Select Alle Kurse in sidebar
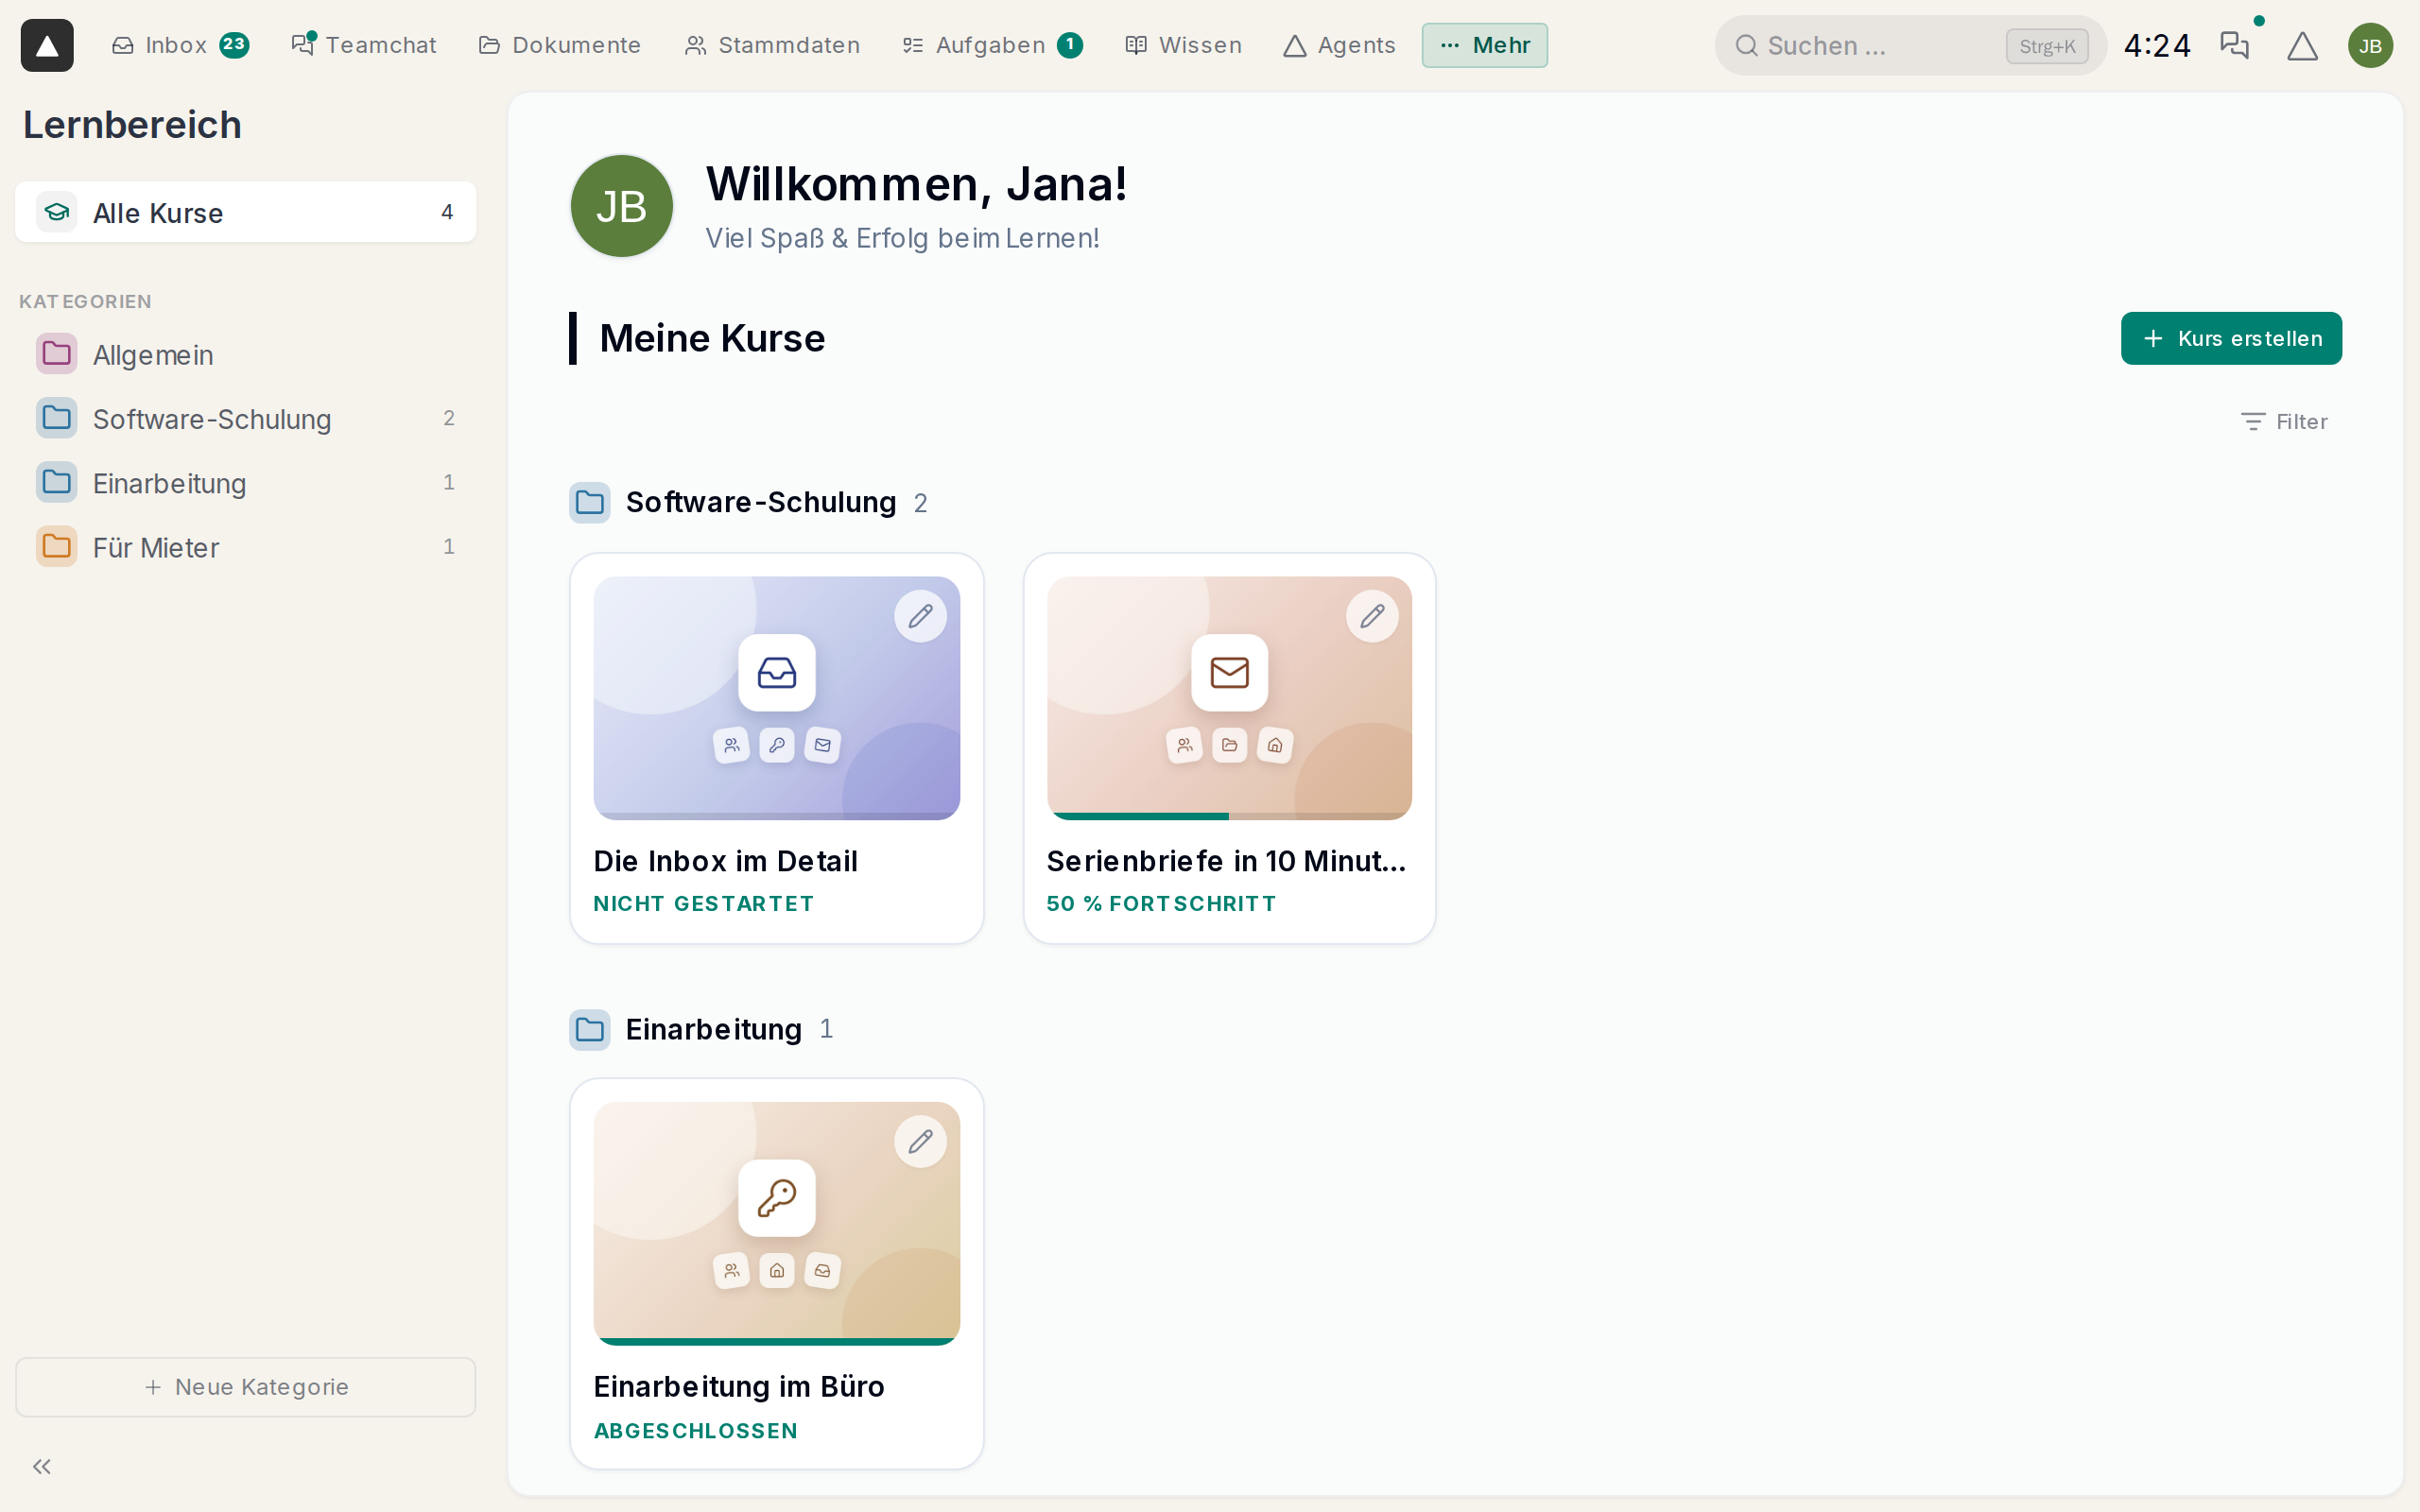This screenshot has height=1512, width=2420. point(245,212)
